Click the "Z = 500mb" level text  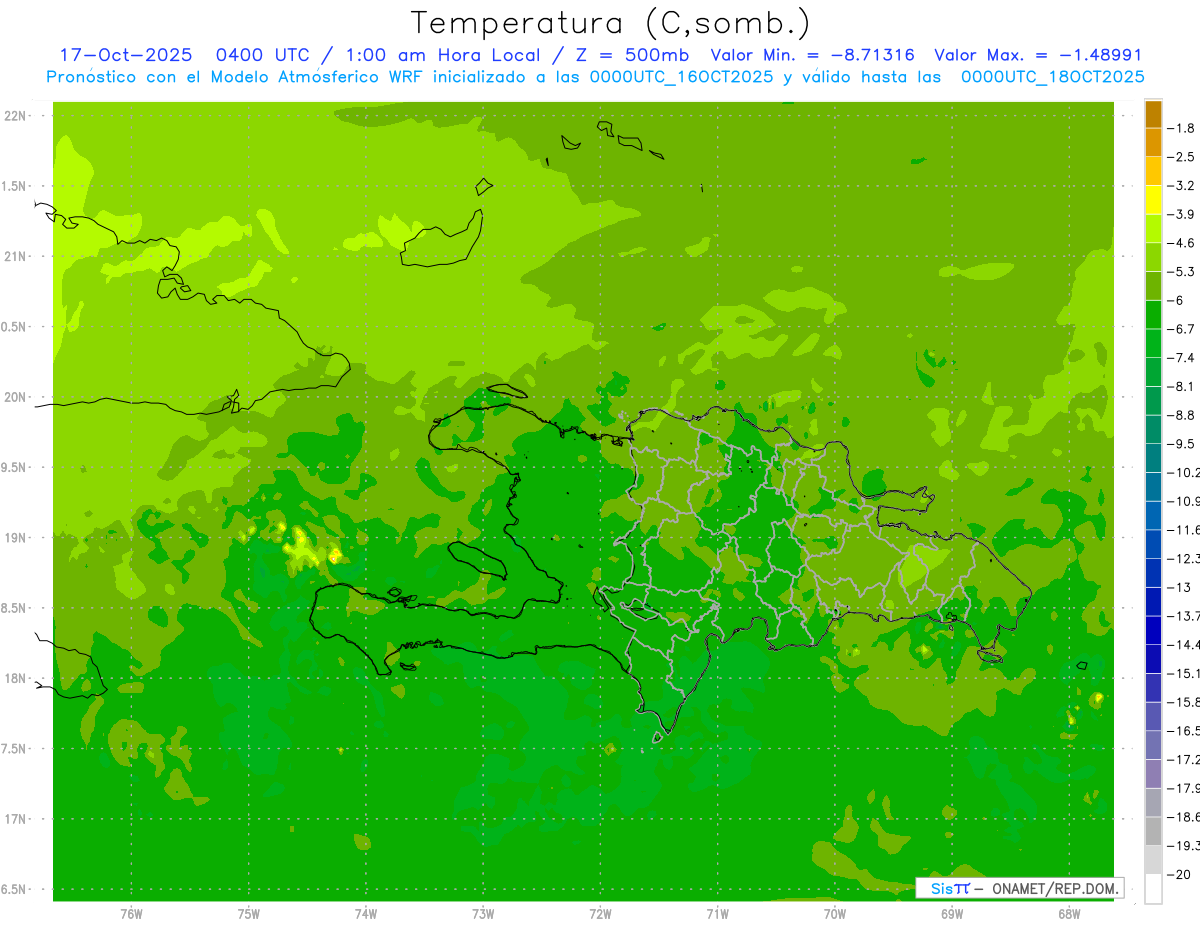(x=632, y=56)
